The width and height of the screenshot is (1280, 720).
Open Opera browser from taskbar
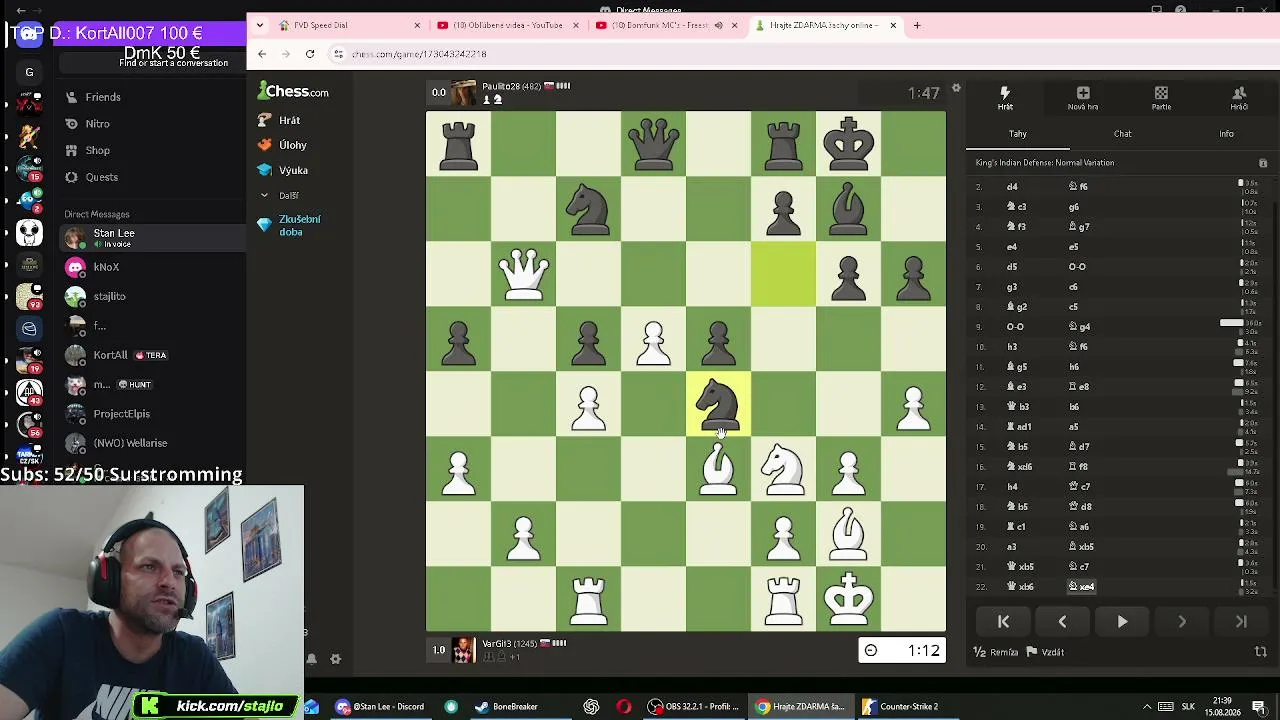tap(624, 707)
